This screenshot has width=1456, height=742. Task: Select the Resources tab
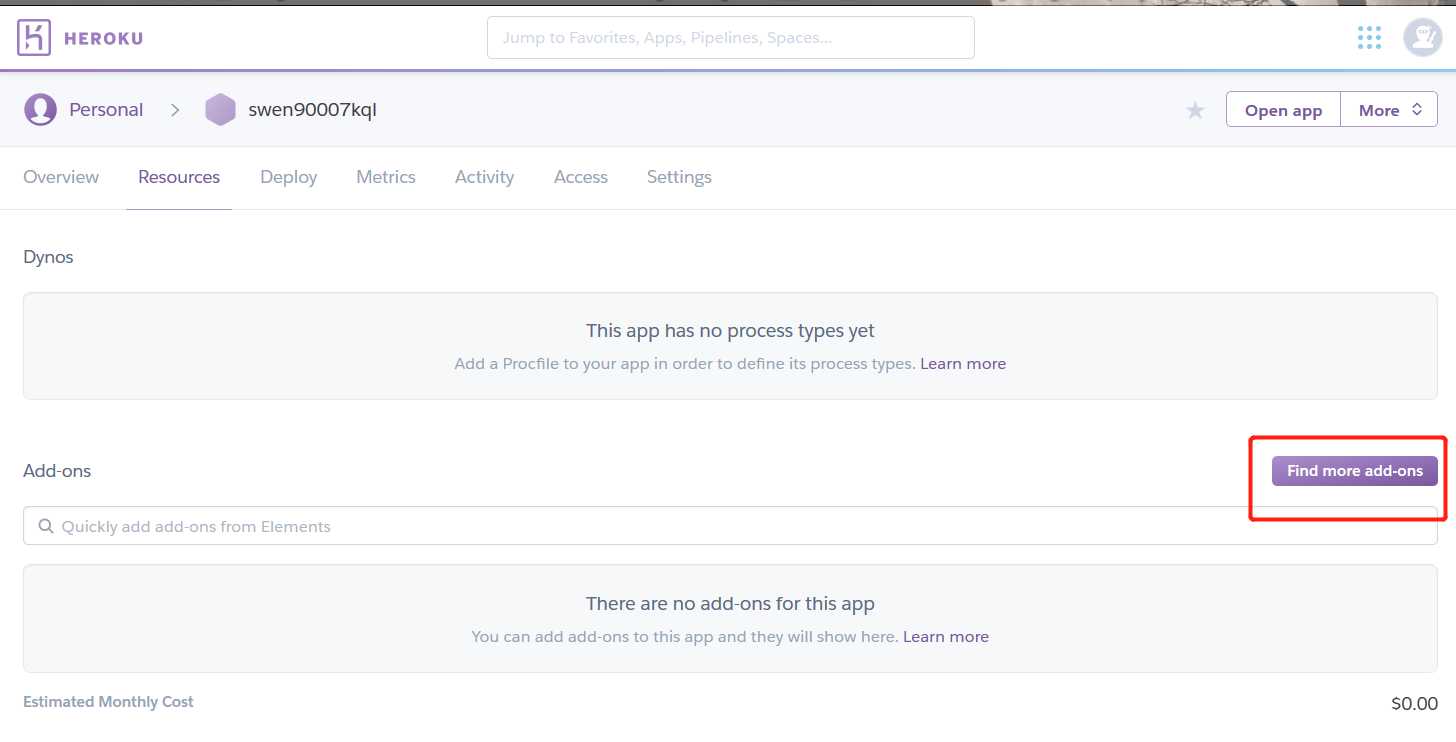179,177
